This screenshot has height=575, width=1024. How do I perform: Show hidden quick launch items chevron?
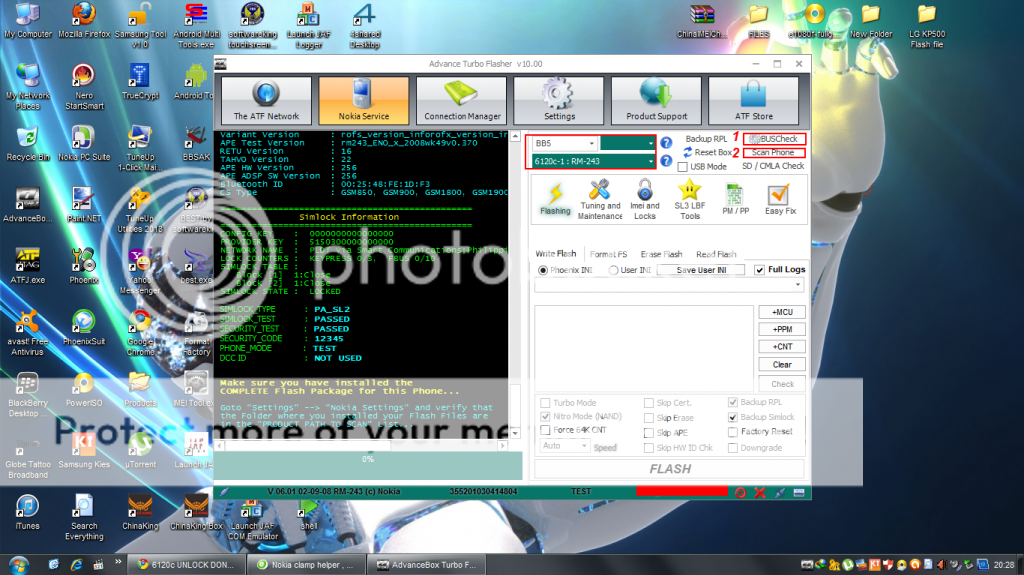pos(118,561)
